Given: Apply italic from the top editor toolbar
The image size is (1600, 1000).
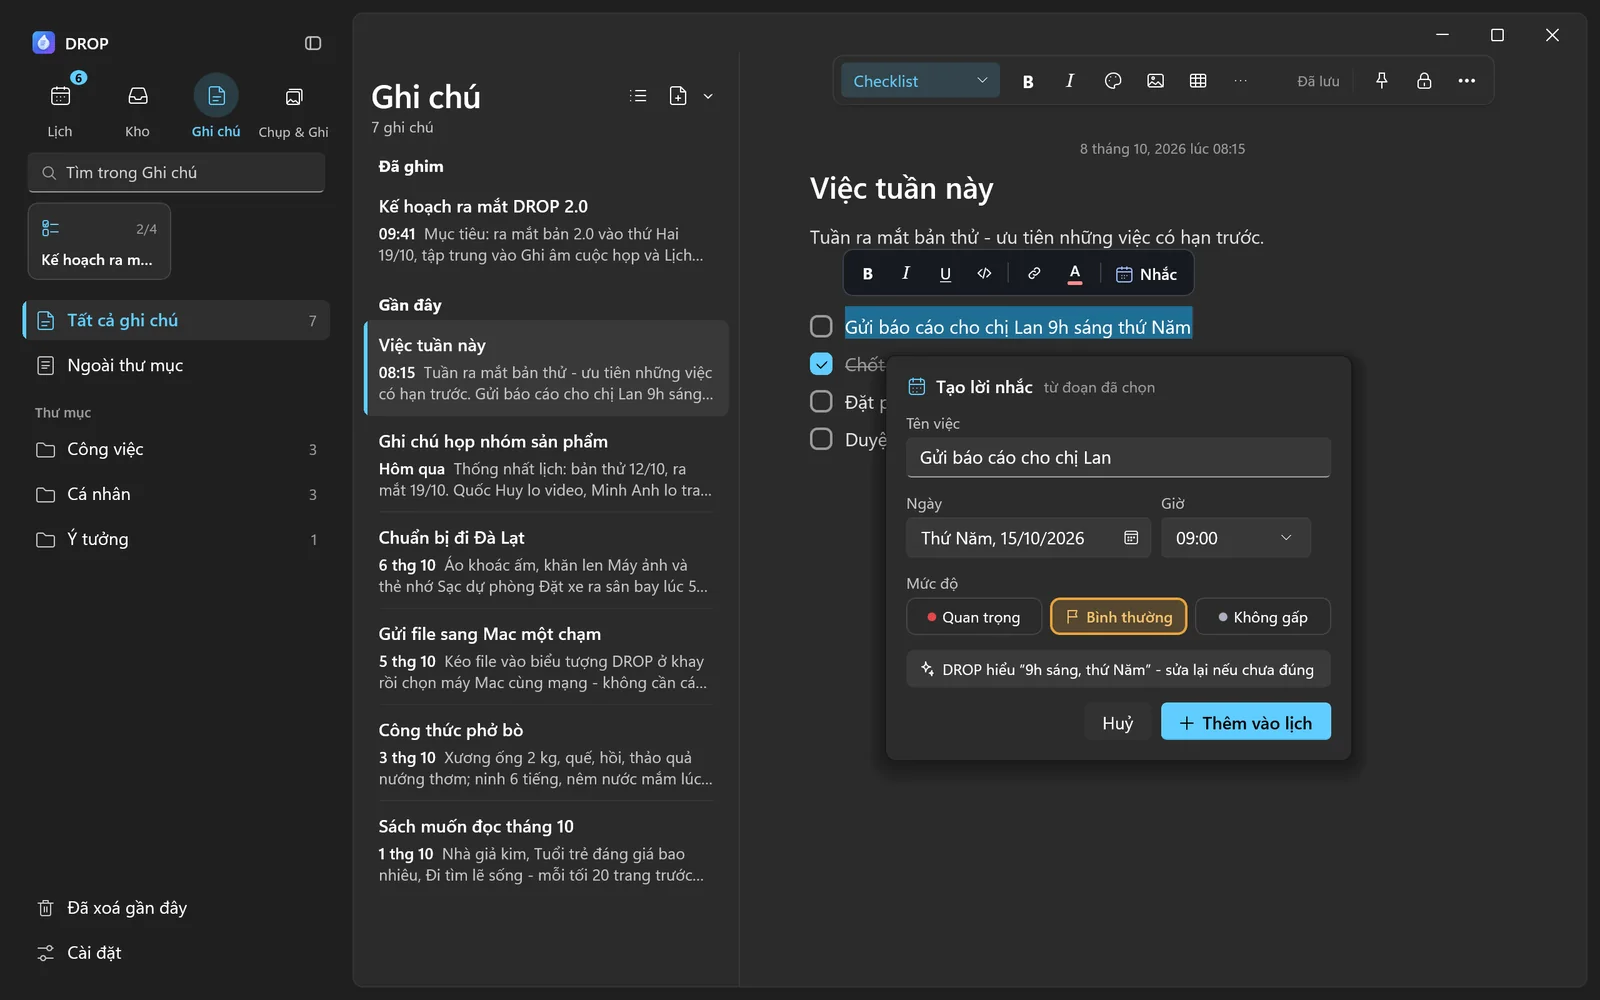Looking at the screenshot, I should [1070, 81].
